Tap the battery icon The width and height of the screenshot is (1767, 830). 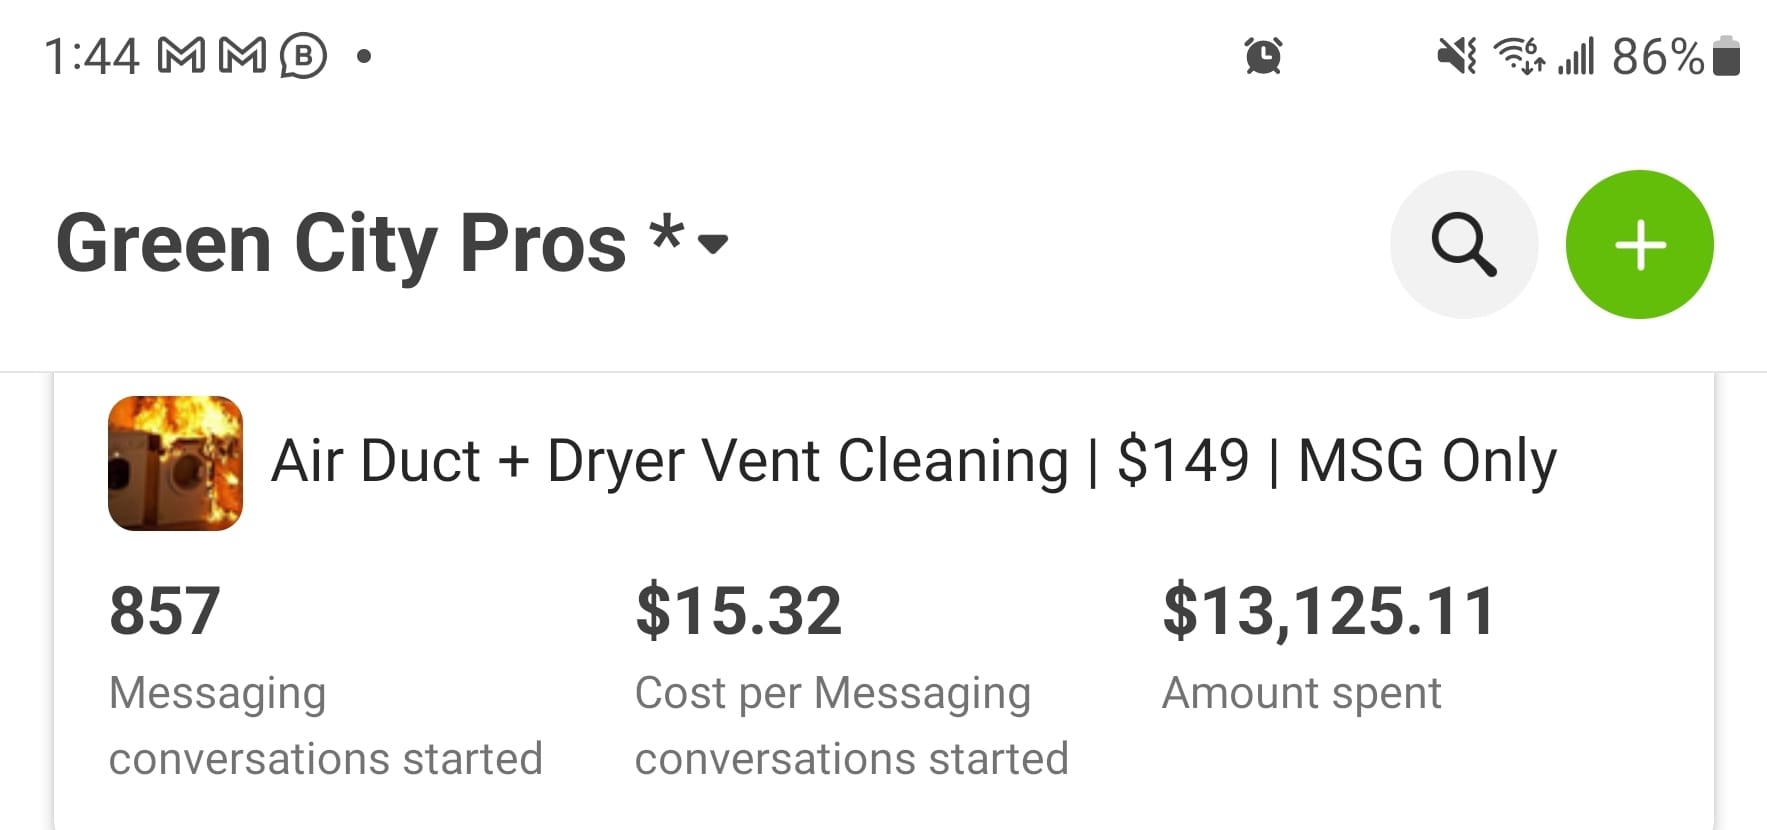[1727, 56]
